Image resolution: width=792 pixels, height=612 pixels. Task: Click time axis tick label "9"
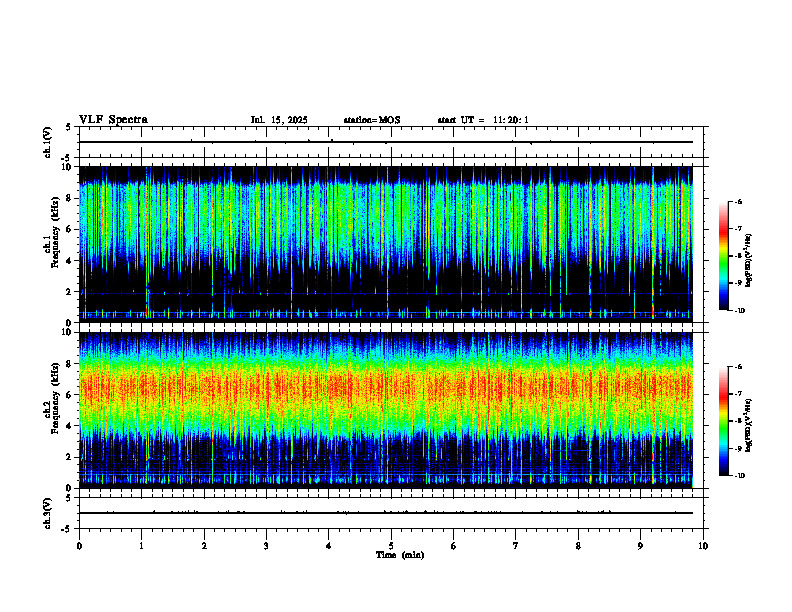[640, 546]
